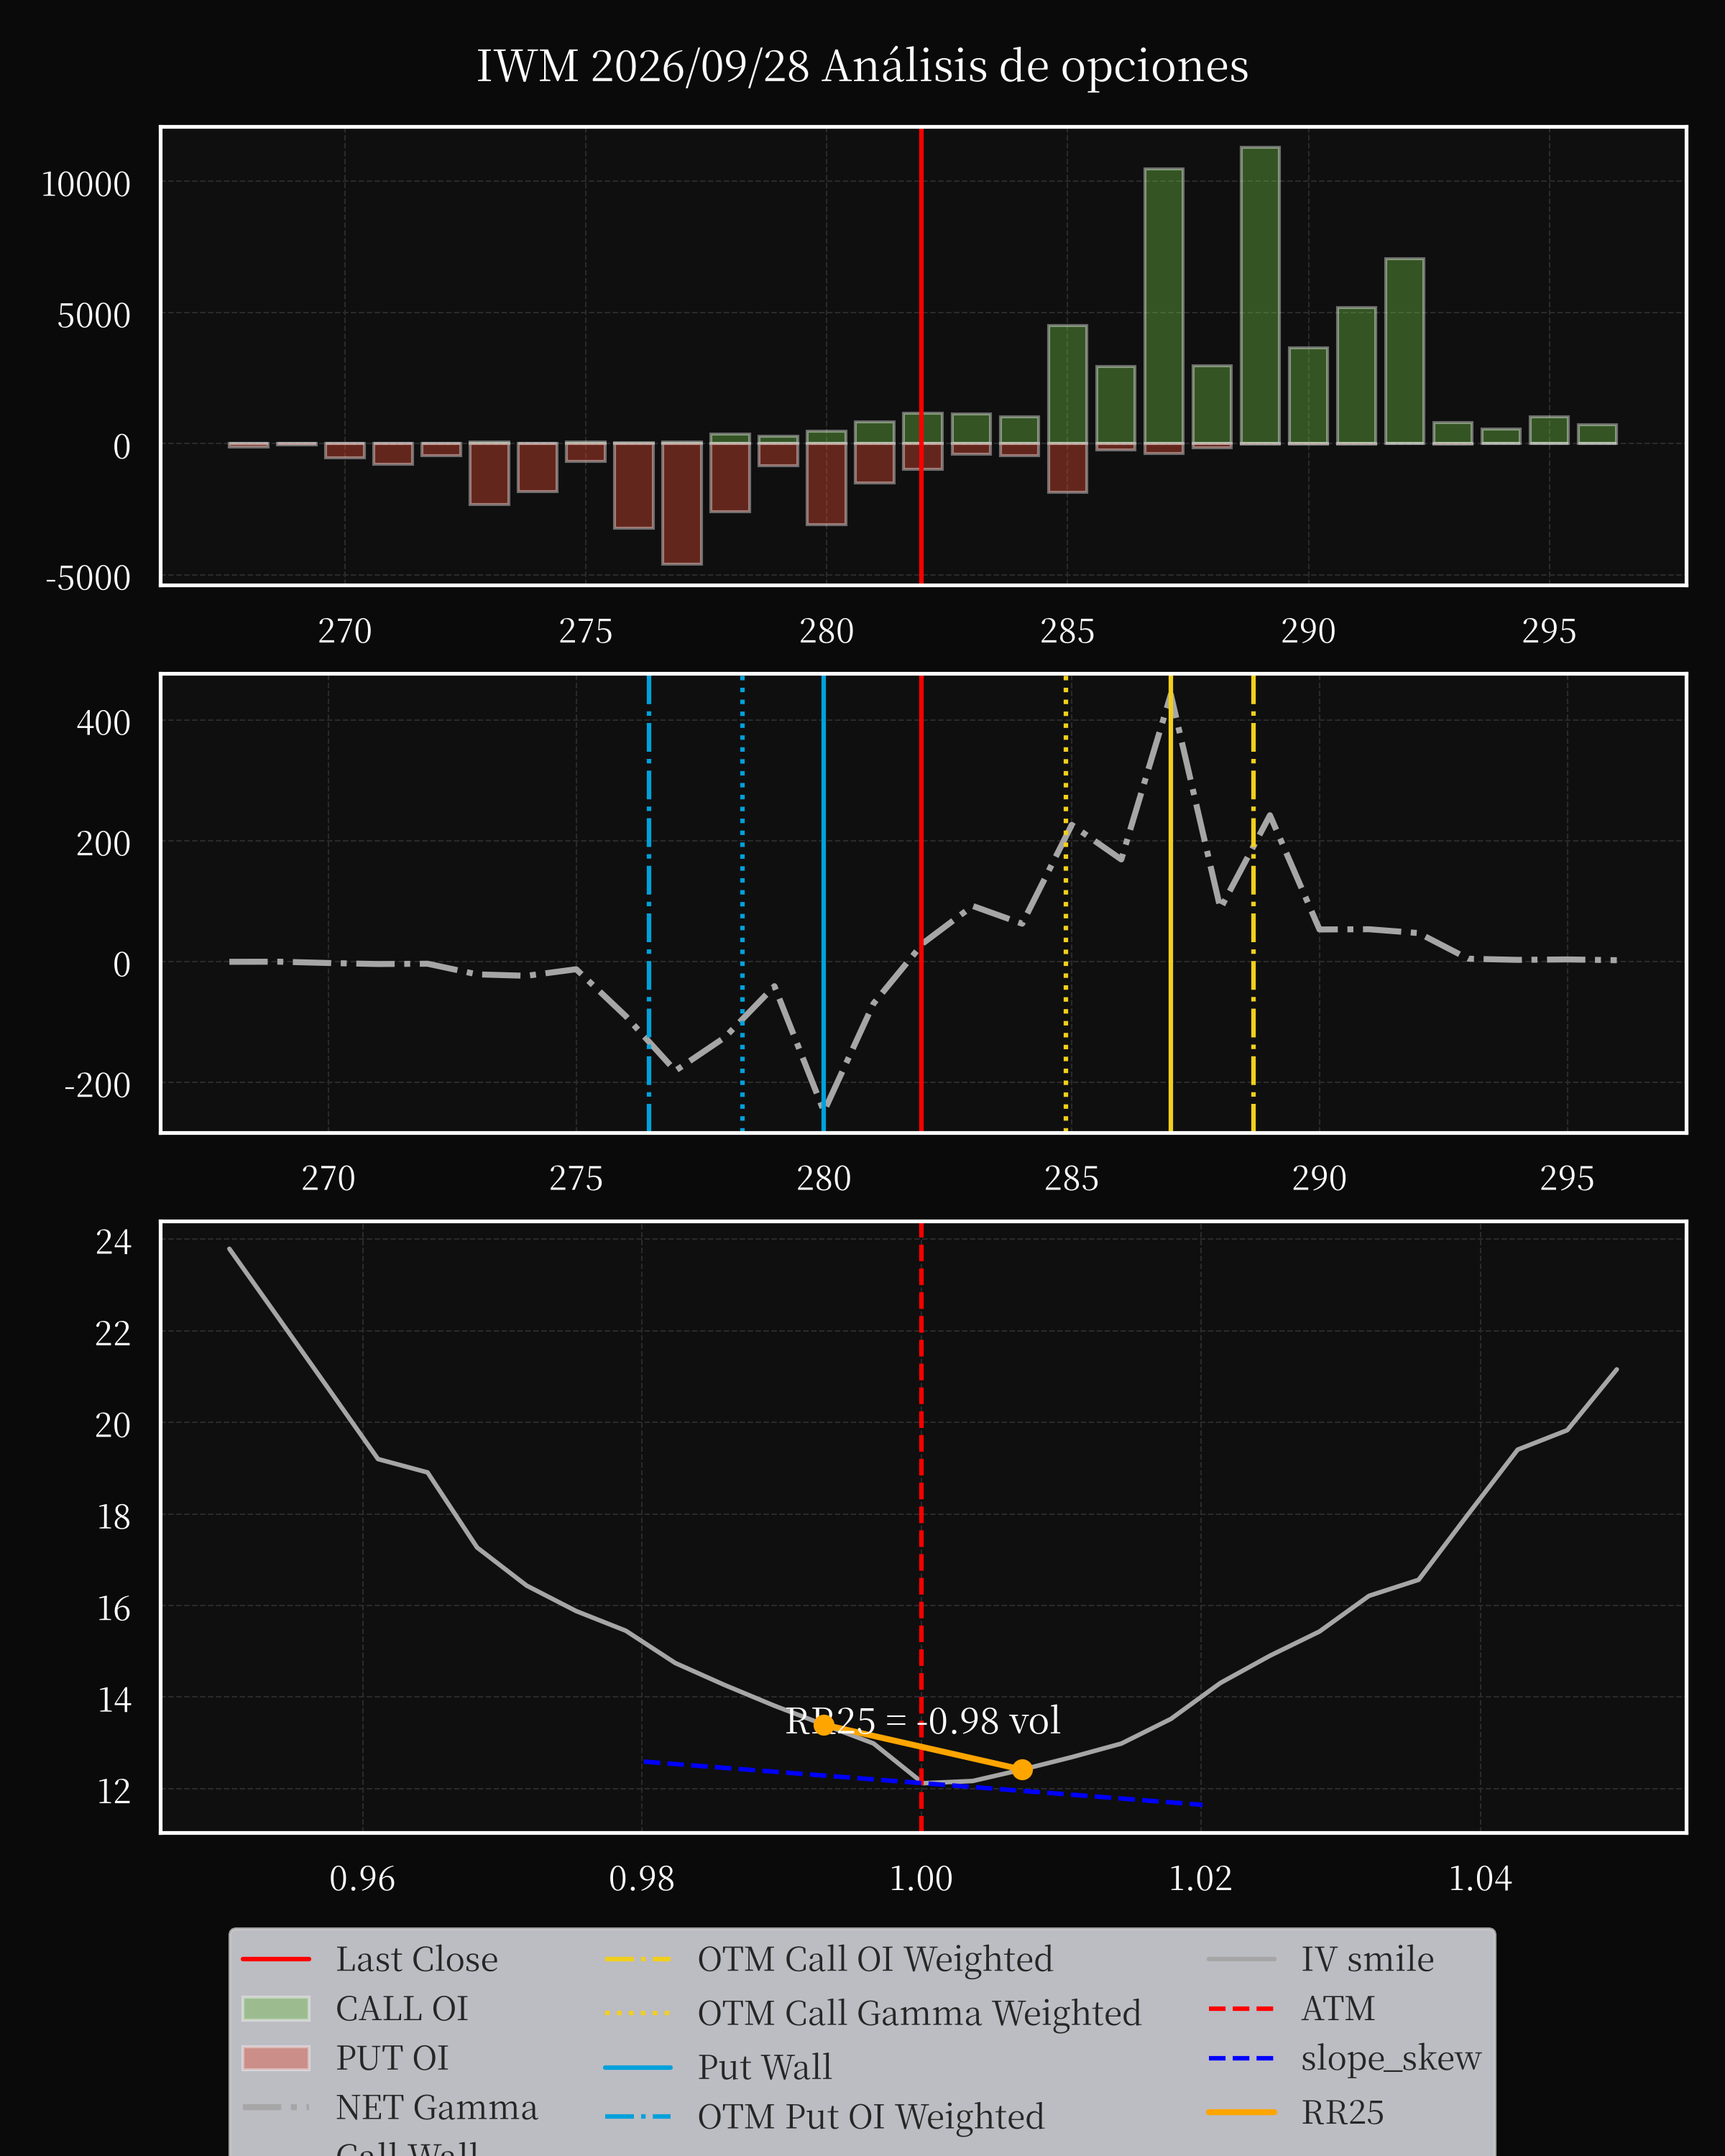Click the green call bar at strike 292

pyautogui.click(x=1405, y=351)
